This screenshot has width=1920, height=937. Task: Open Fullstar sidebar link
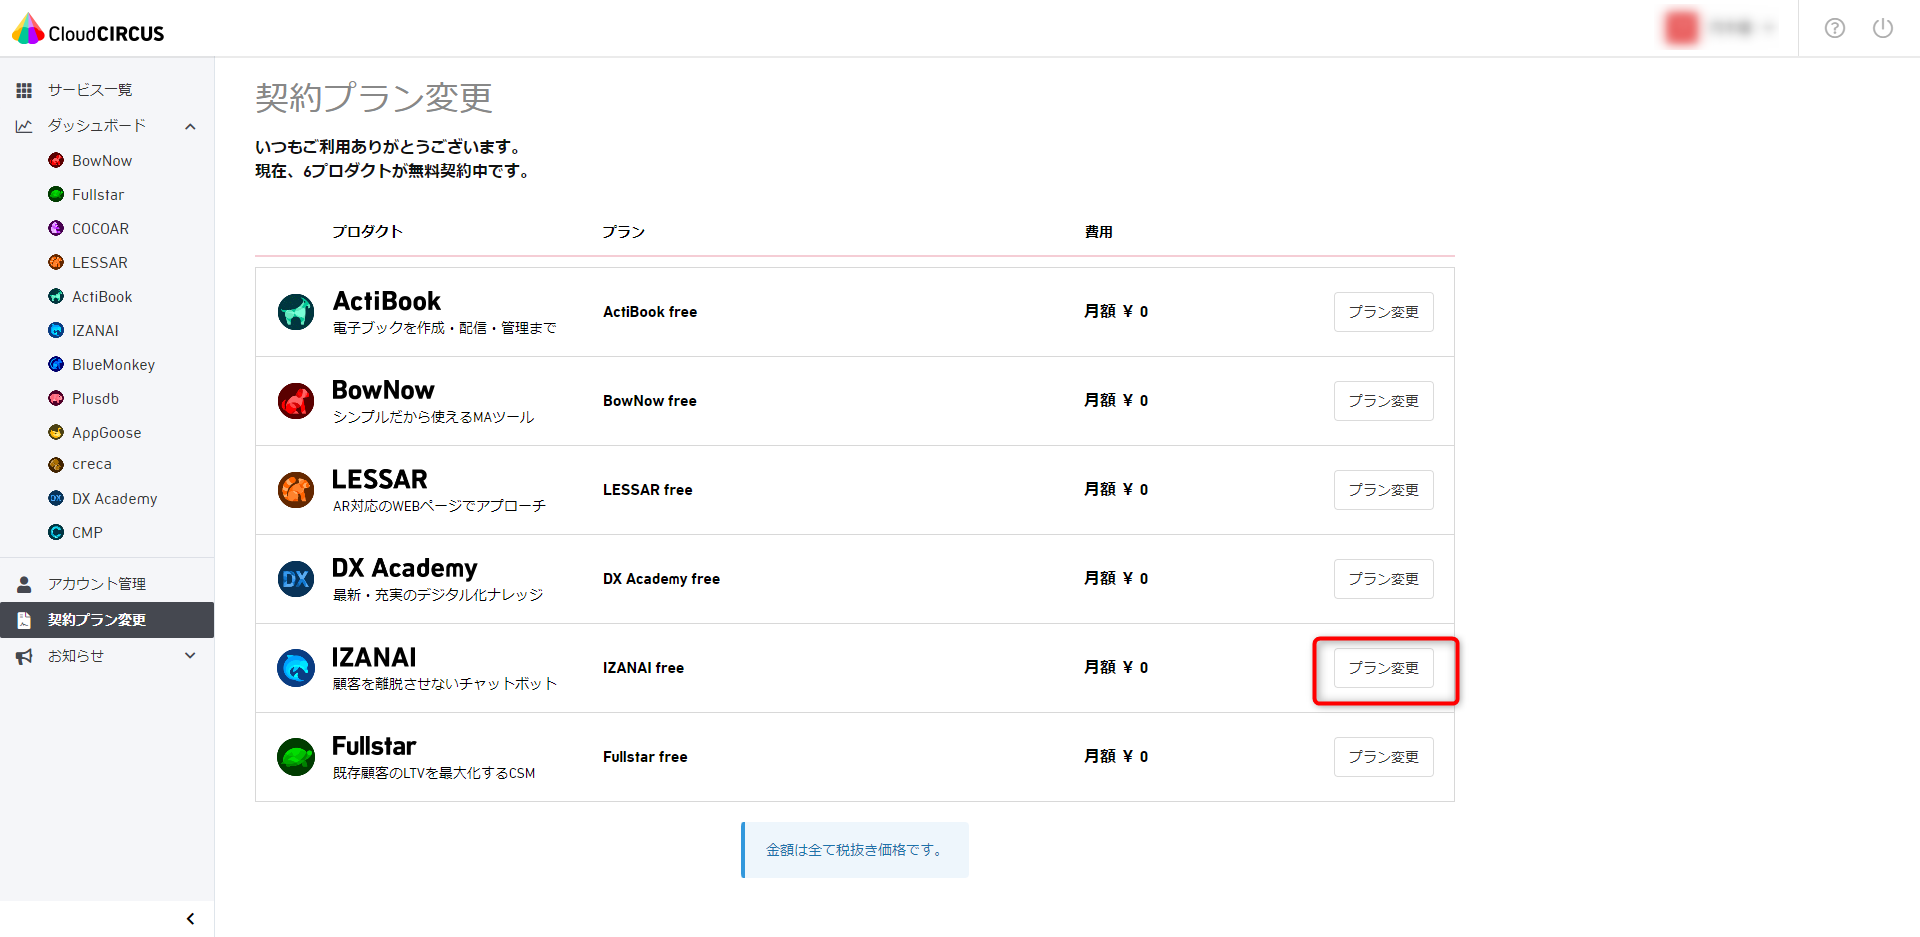(98, 195)
